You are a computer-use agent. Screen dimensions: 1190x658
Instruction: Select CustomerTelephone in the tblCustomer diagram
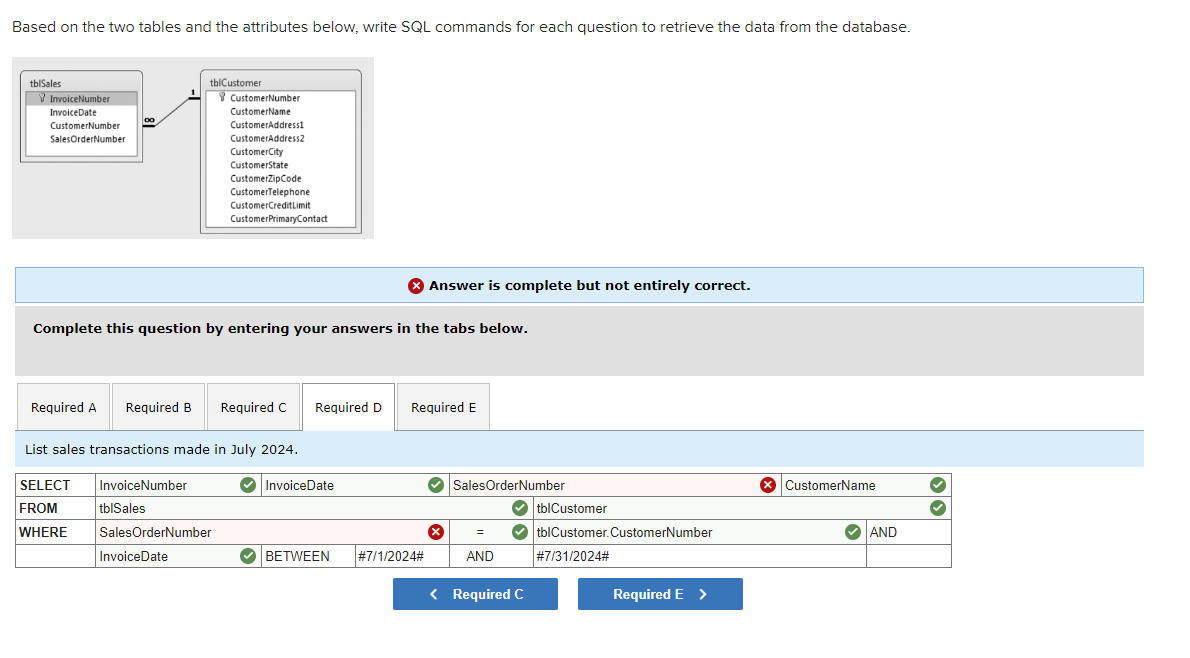coord(270,192)
